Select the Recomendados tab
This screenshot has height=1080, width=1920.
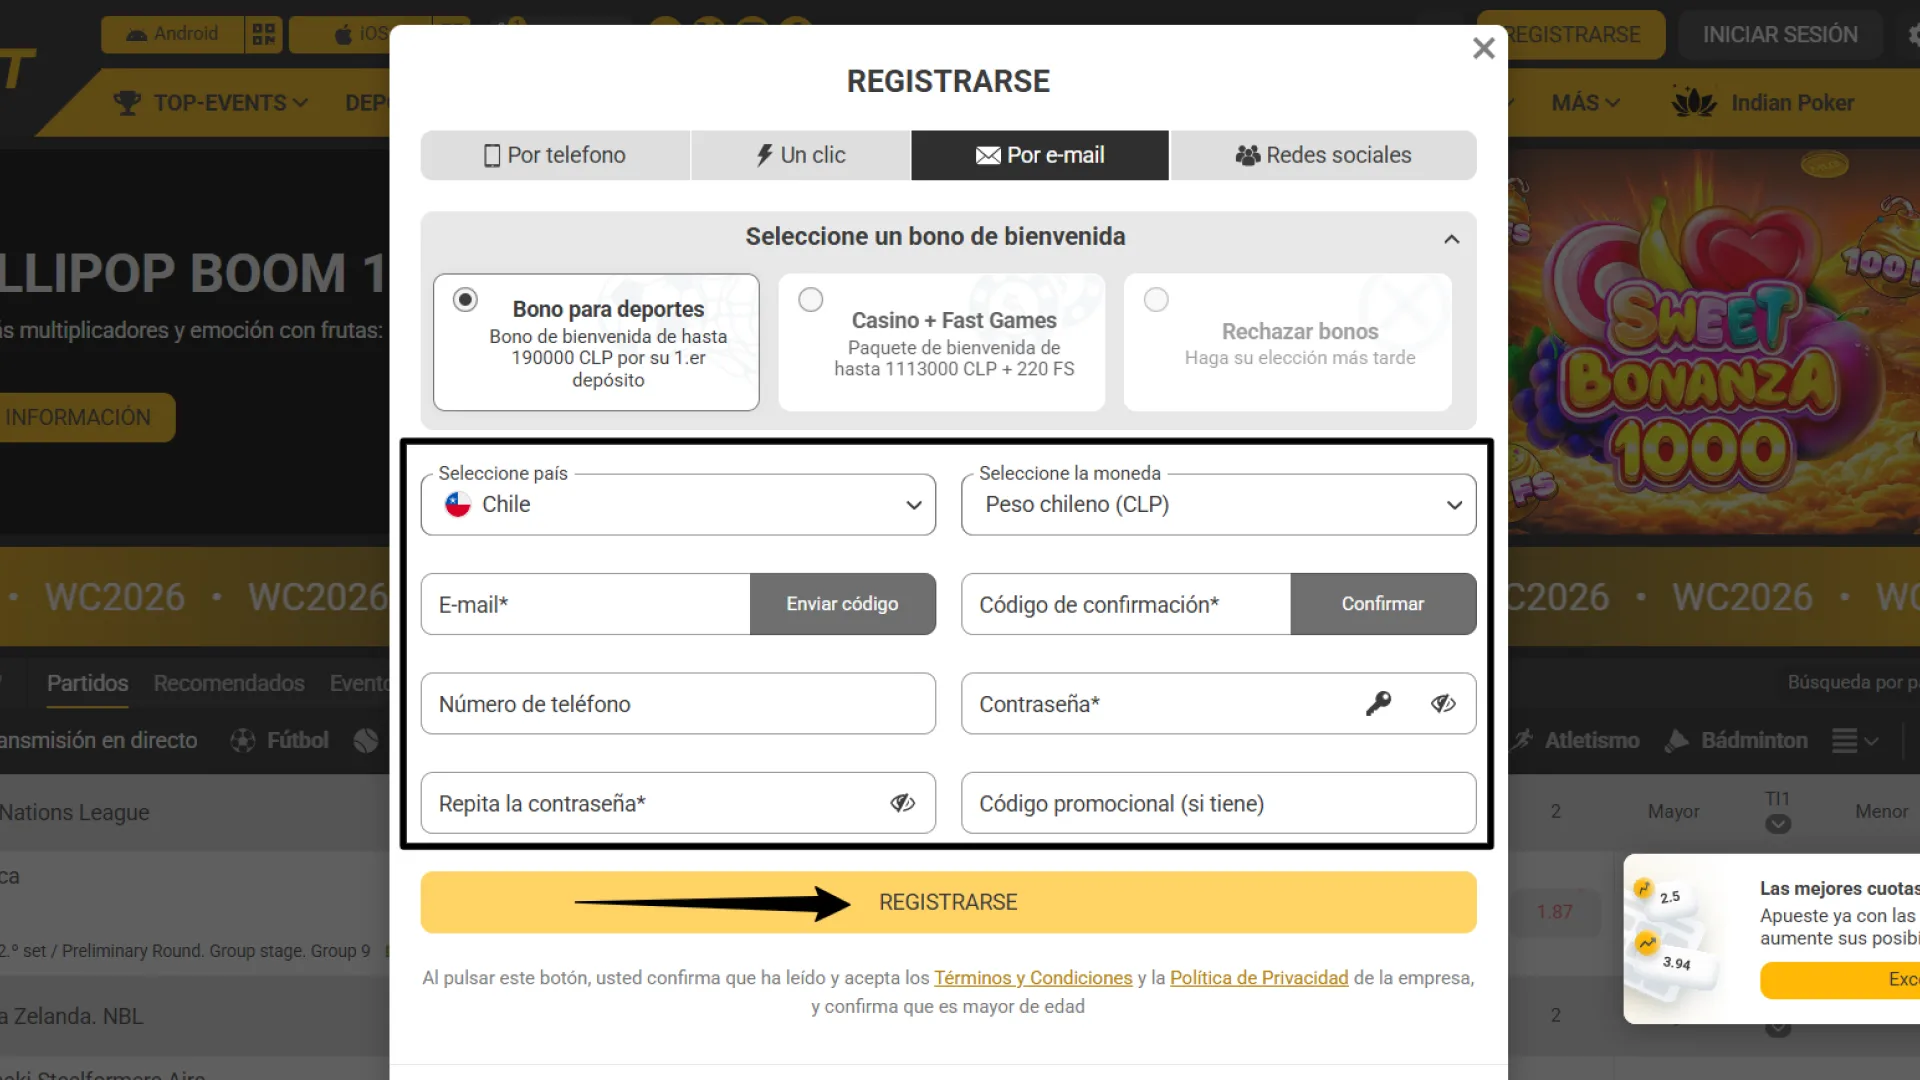tap(229, 683)
